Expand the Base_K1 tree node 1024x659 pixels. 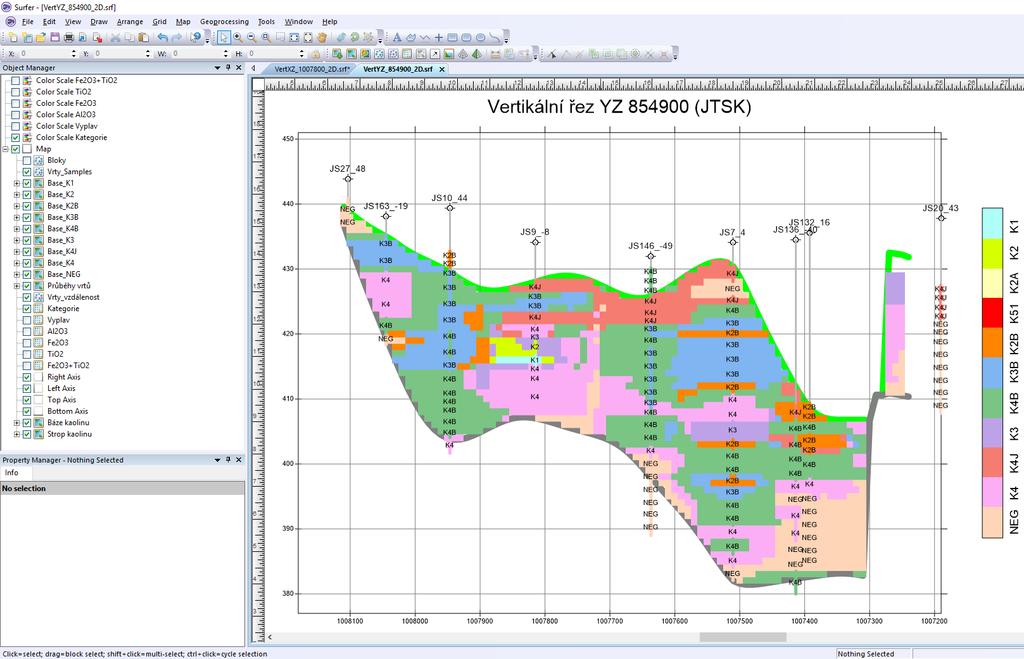[x=16, y=183]
